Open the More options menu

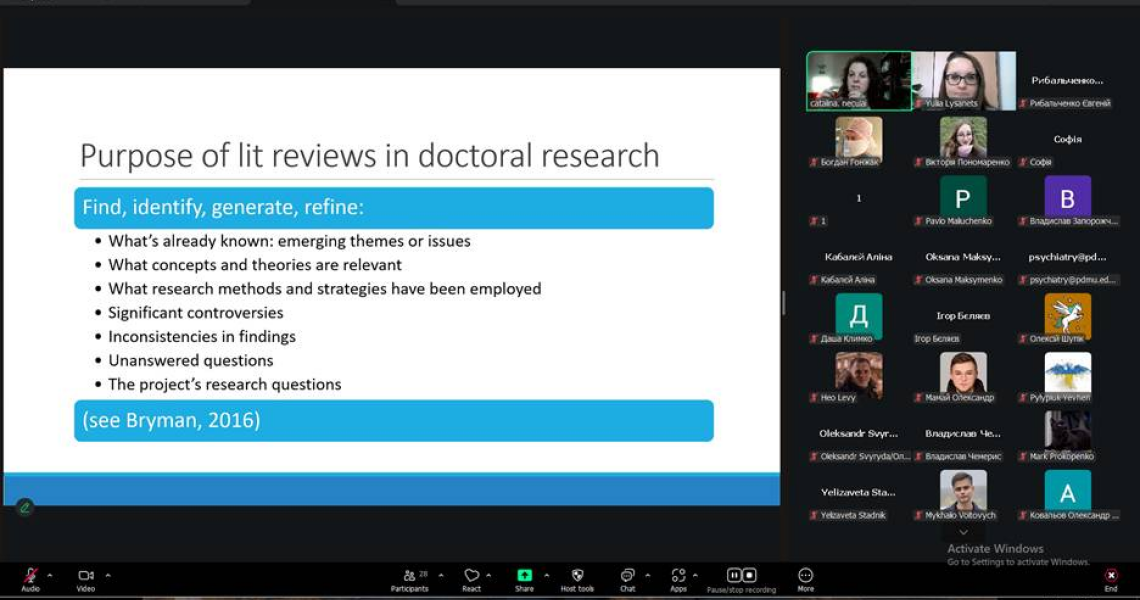pos(805,576)
